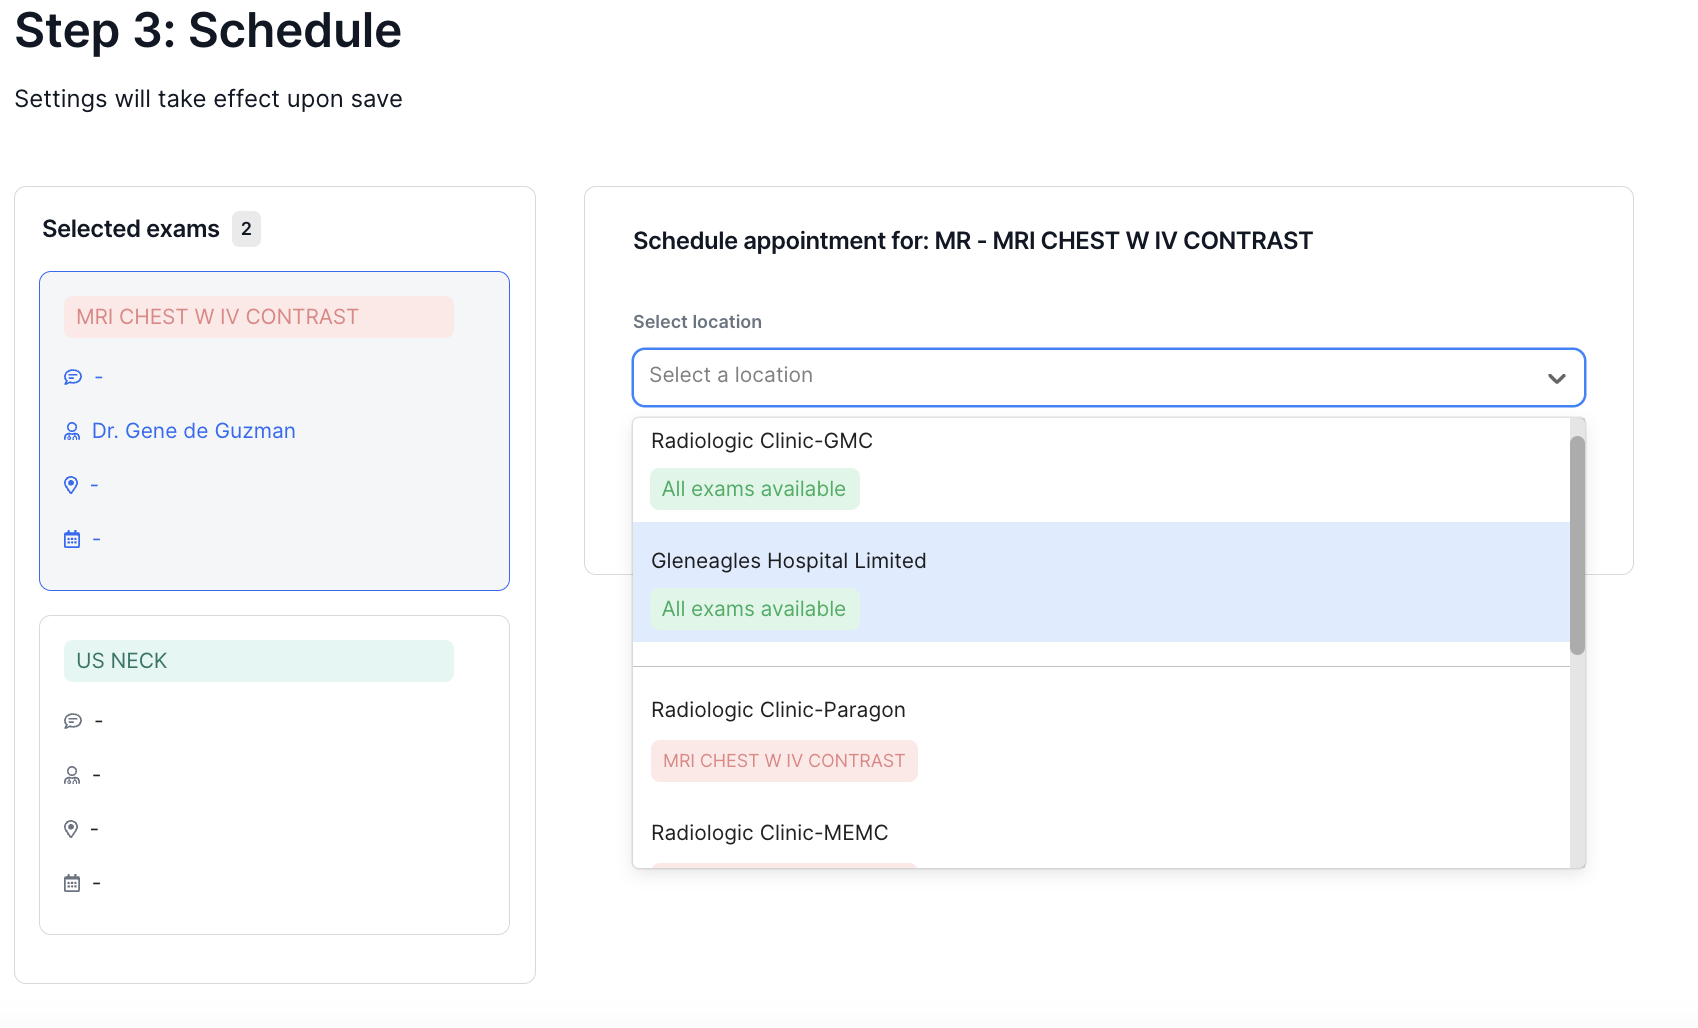The width and height of the screenshot is (1698, 1028).
Task: Click the comment icon on US NECK card
Action: 72,720
